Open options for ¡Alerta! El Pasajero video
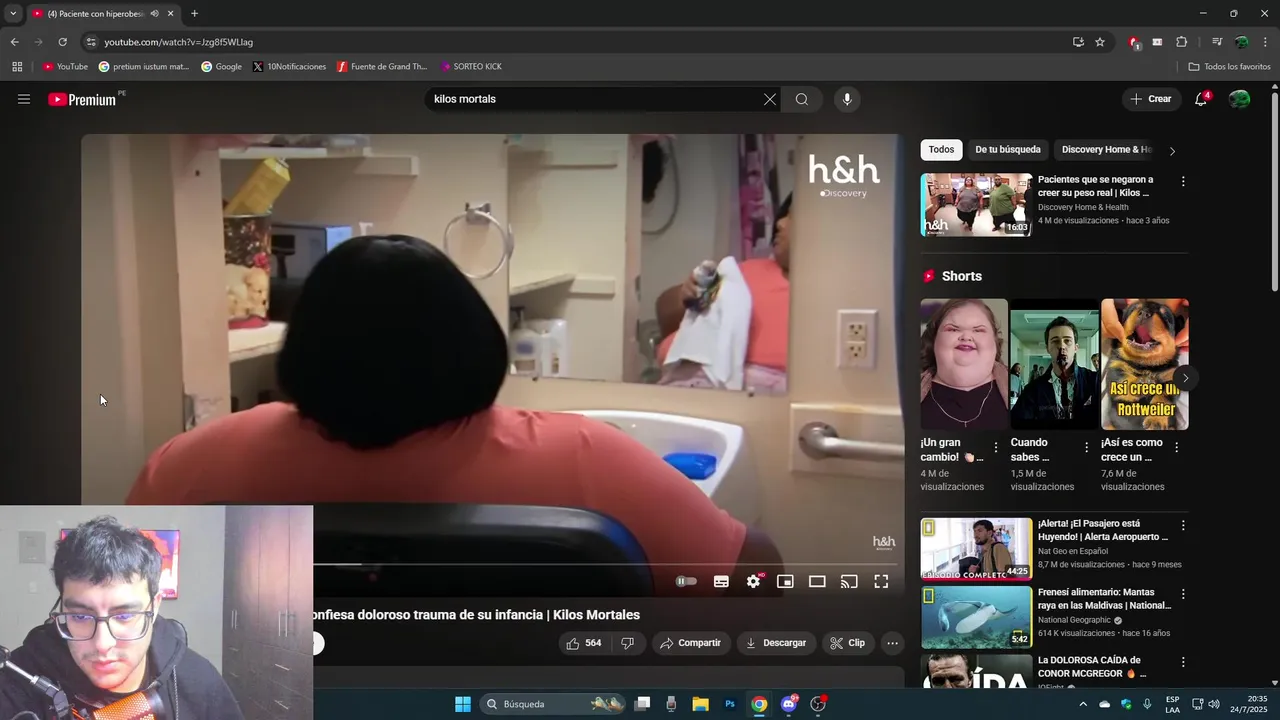 pyautogui.click(x=1183, y=526)
